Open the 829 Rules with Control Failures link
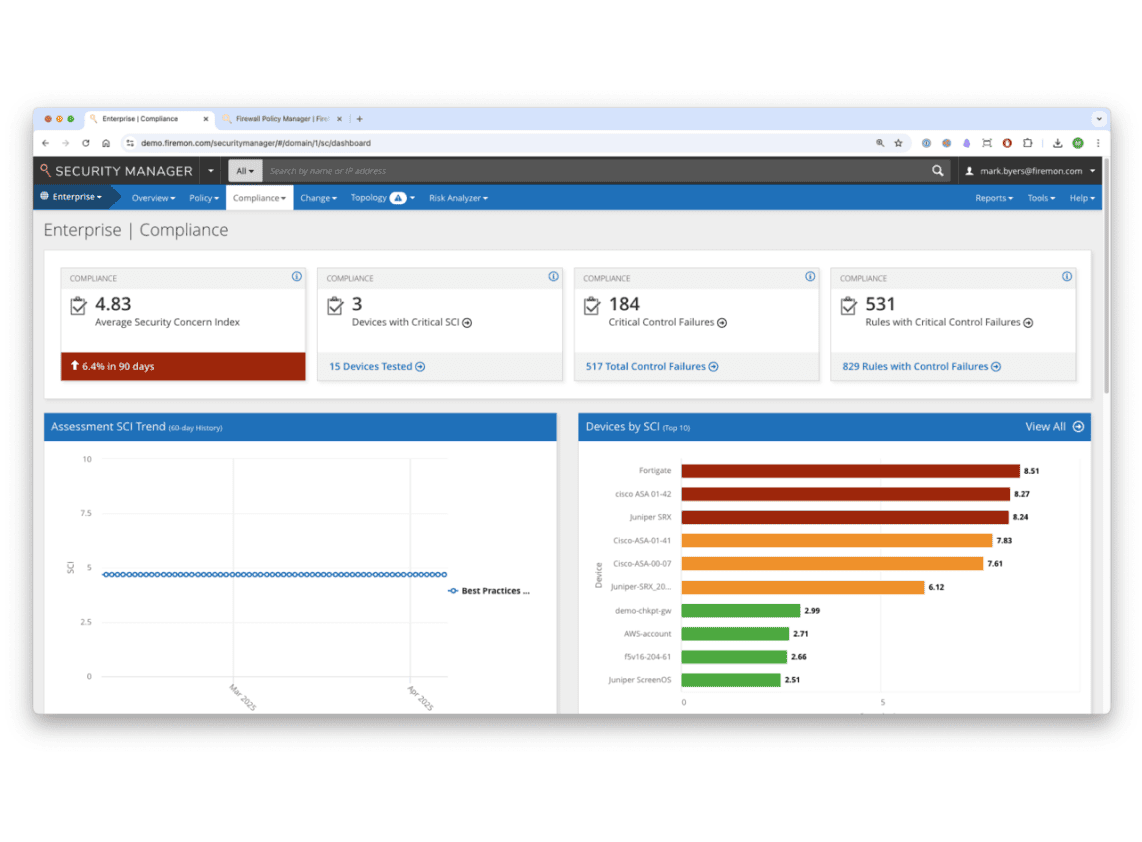1142x842 pixels. [921, 366]
